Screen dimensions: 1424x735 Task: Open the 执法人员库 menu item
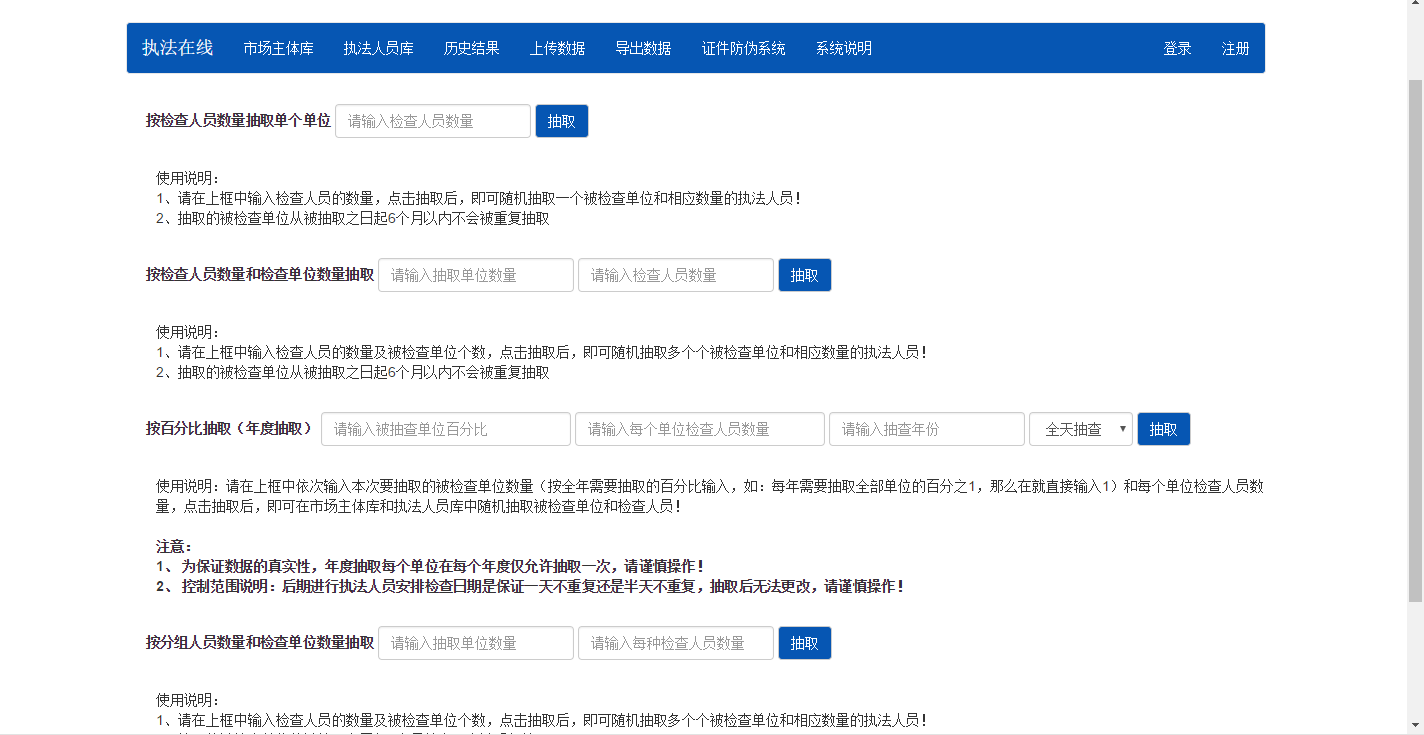[x=378, y=47]
